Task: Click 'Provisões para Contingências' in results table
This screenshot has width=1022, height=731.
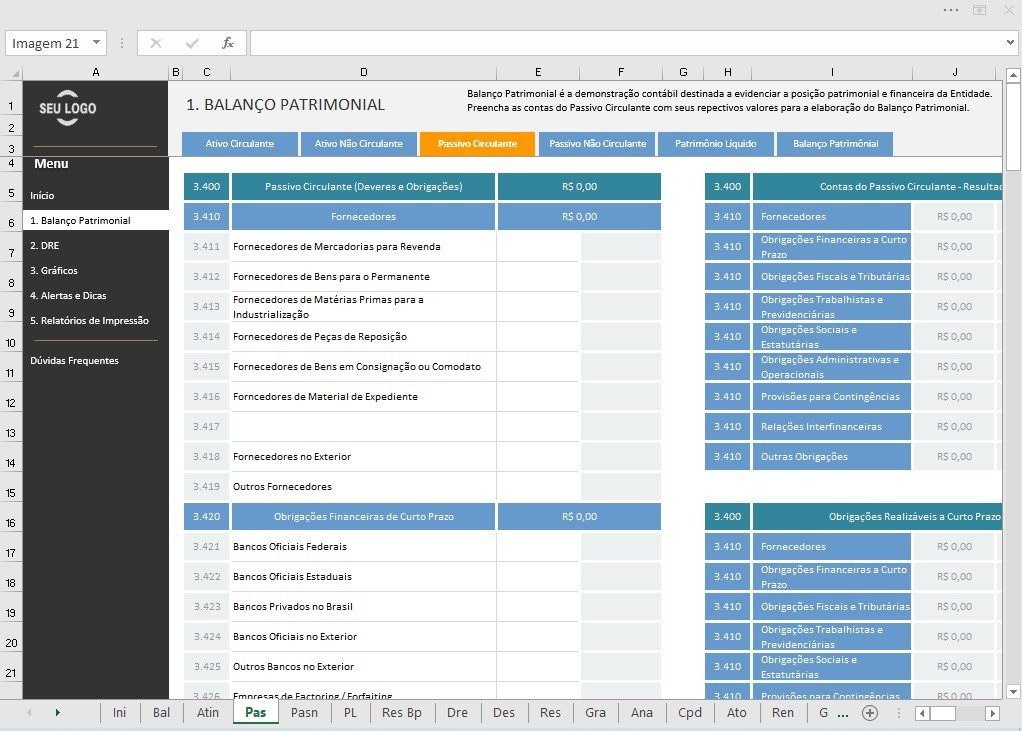Action: 830,397
